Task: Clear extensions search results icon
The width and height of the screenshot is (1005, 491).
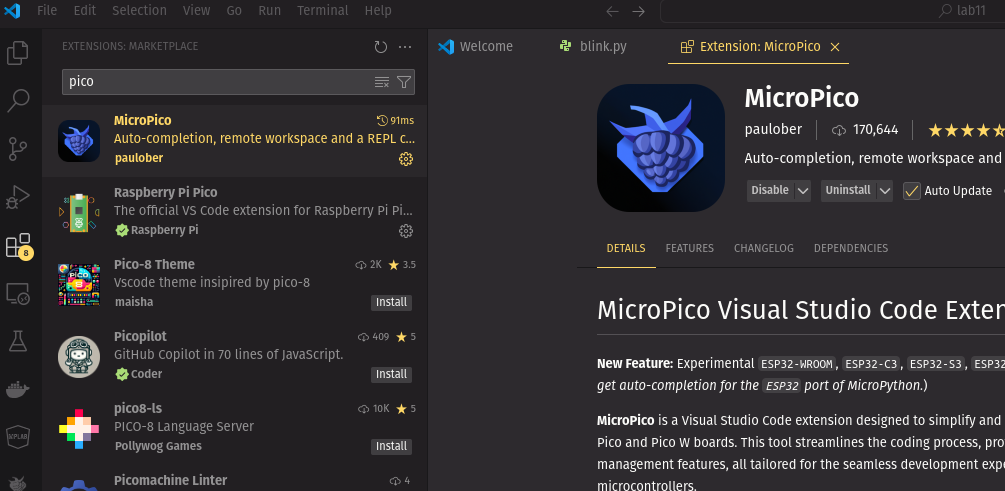Action: 382,82
